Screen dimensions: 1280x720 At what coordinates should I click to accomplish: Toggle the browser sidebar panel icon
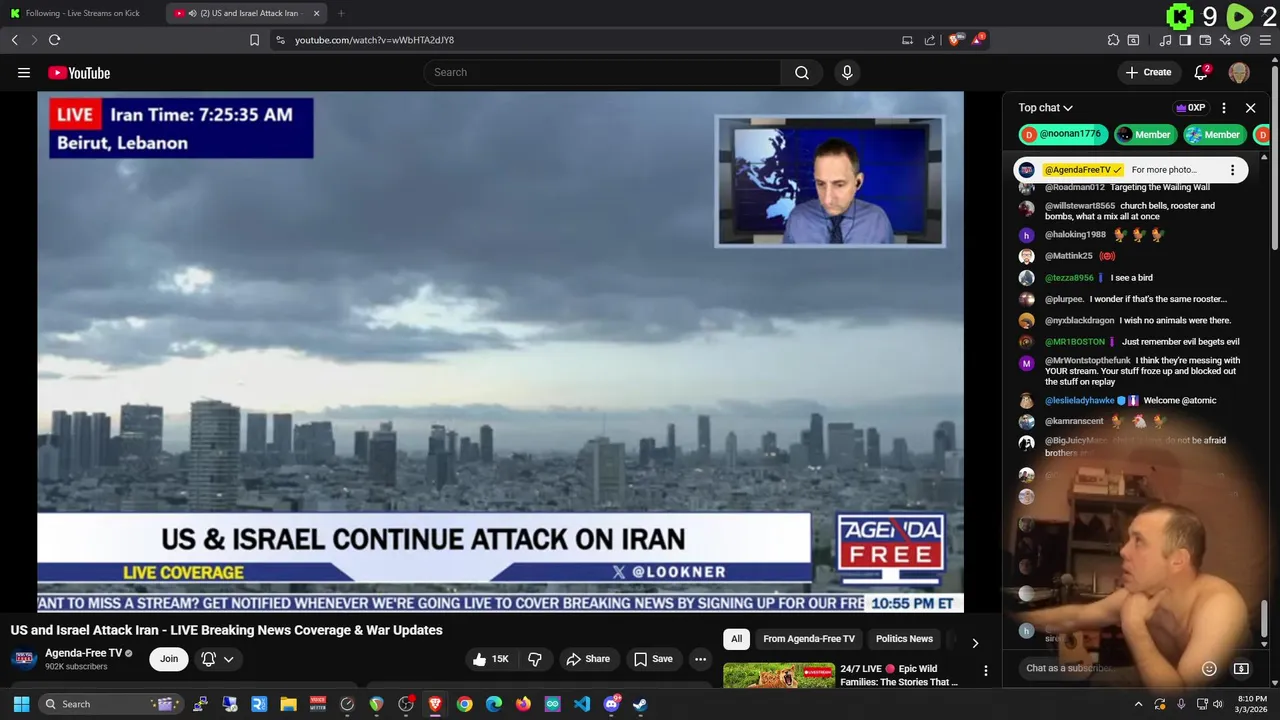tap(1185, 40)
